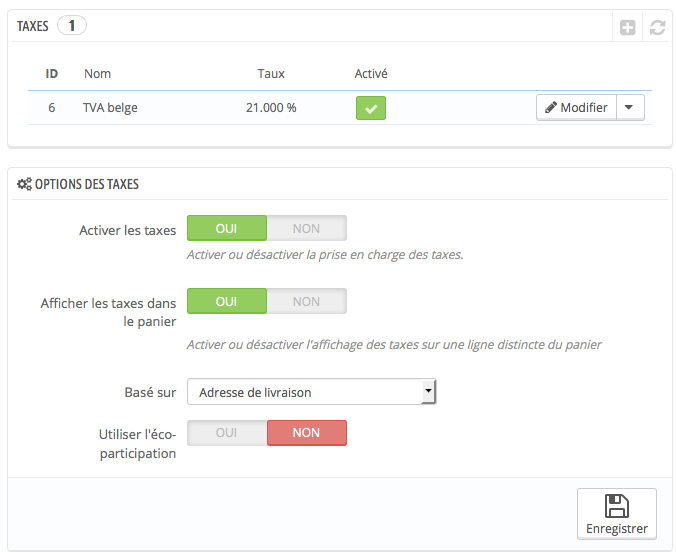The height and width of the screenshot is (552, 676).
Task: Toggle the green Activé checkmark for TVA belge
Action: pyautogui.click(x=371, y=108)
